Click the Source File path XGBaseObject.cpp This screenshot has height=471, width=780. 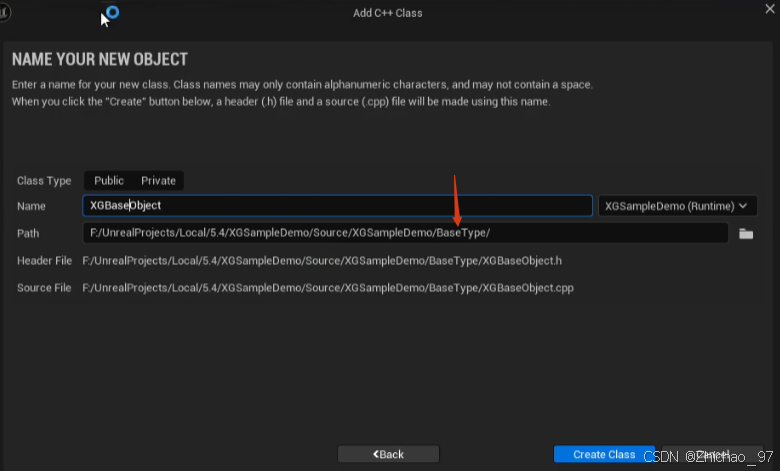tap(327, 288)
